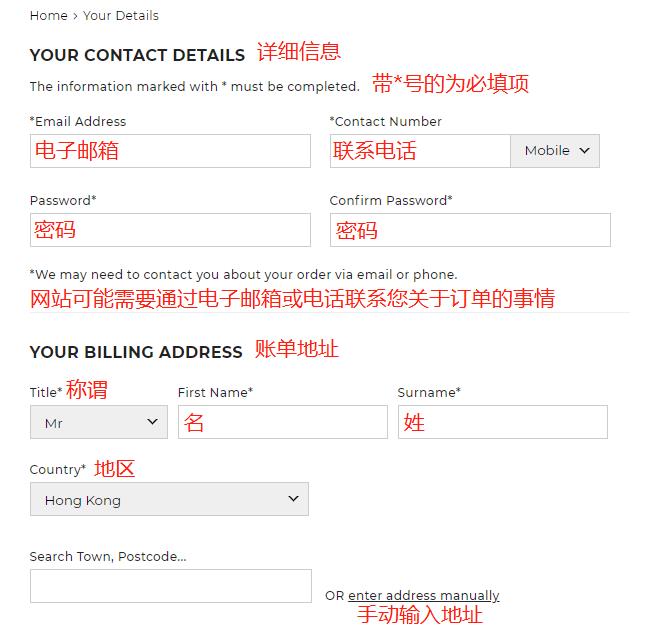Click the First Name label
The width and height of the screenshot is (655, 635).
215,392
